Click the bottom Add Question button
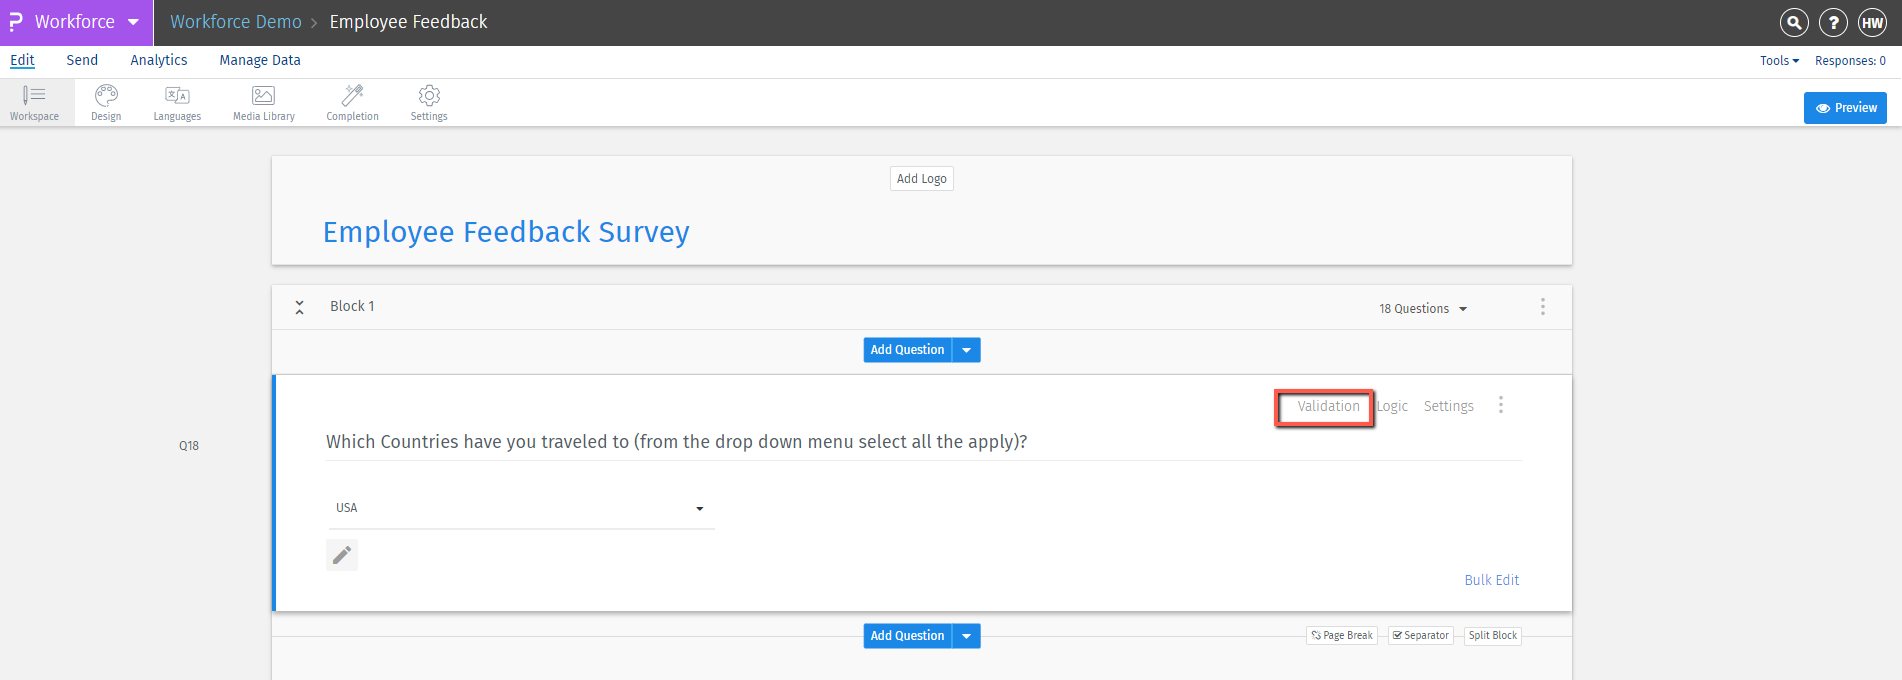Image resolution: width=1902 pixels, height=680 pixels. click(907, 636)
